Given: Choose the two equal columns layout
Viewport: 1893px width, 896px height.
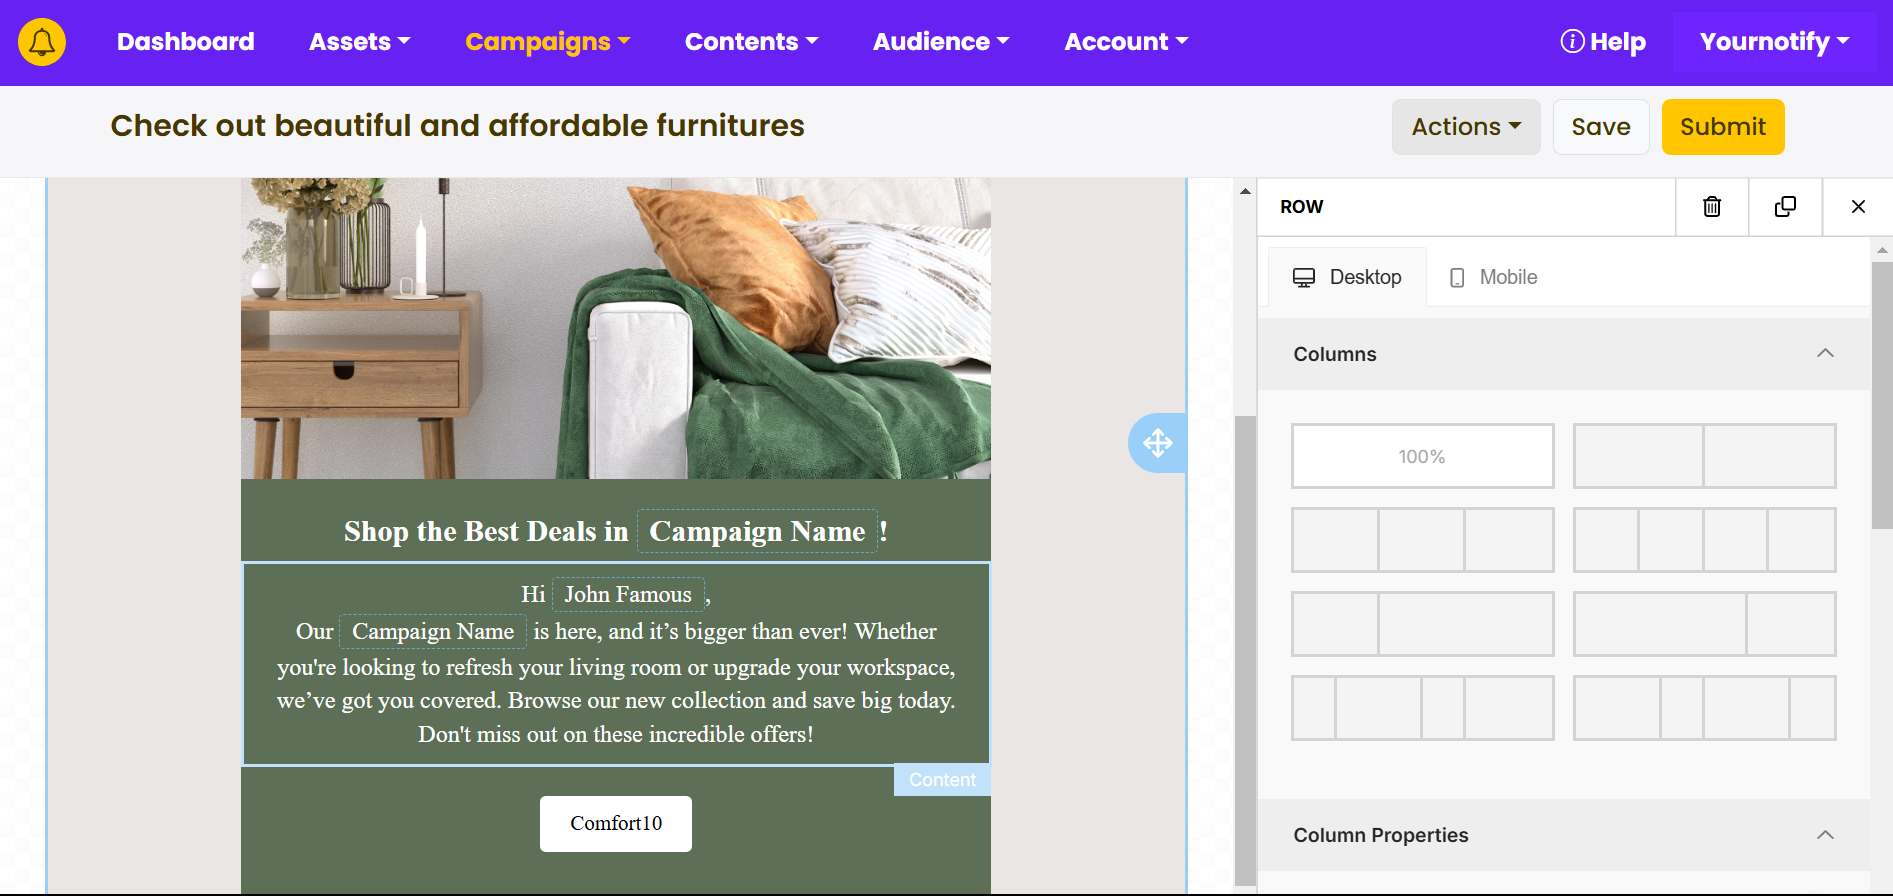Looking at the screenshot, I should 1704,456.
